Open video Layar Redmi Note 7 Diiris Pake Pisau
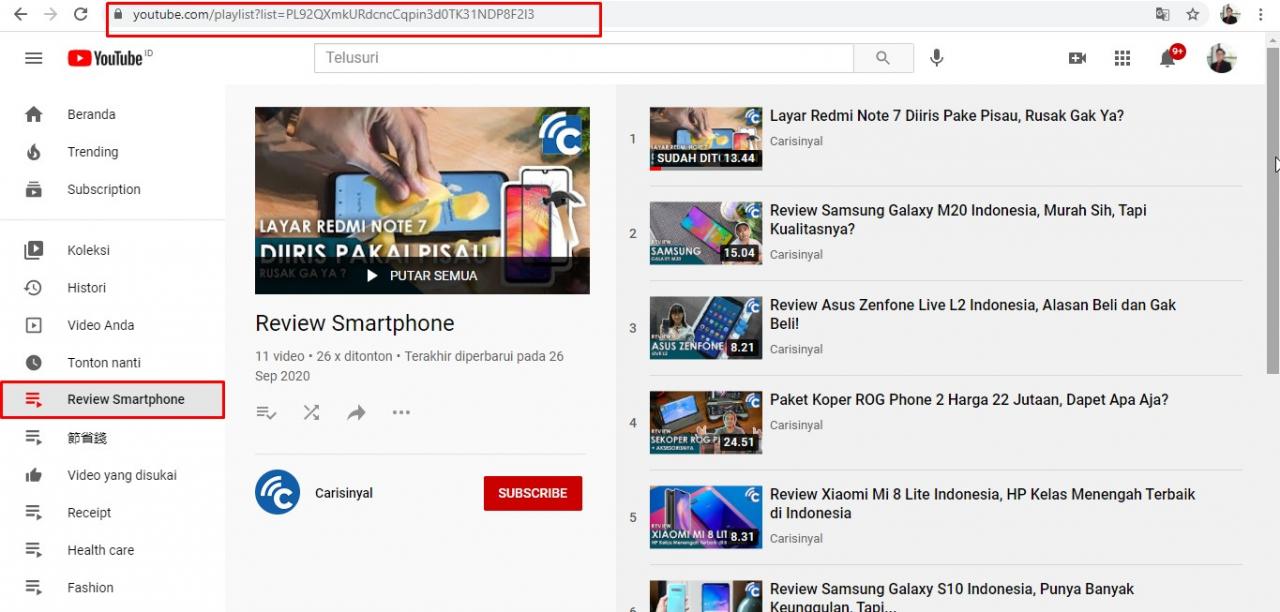Image resolution: width=1280 pixels, height=612 pixels. [x=947, y=116]
